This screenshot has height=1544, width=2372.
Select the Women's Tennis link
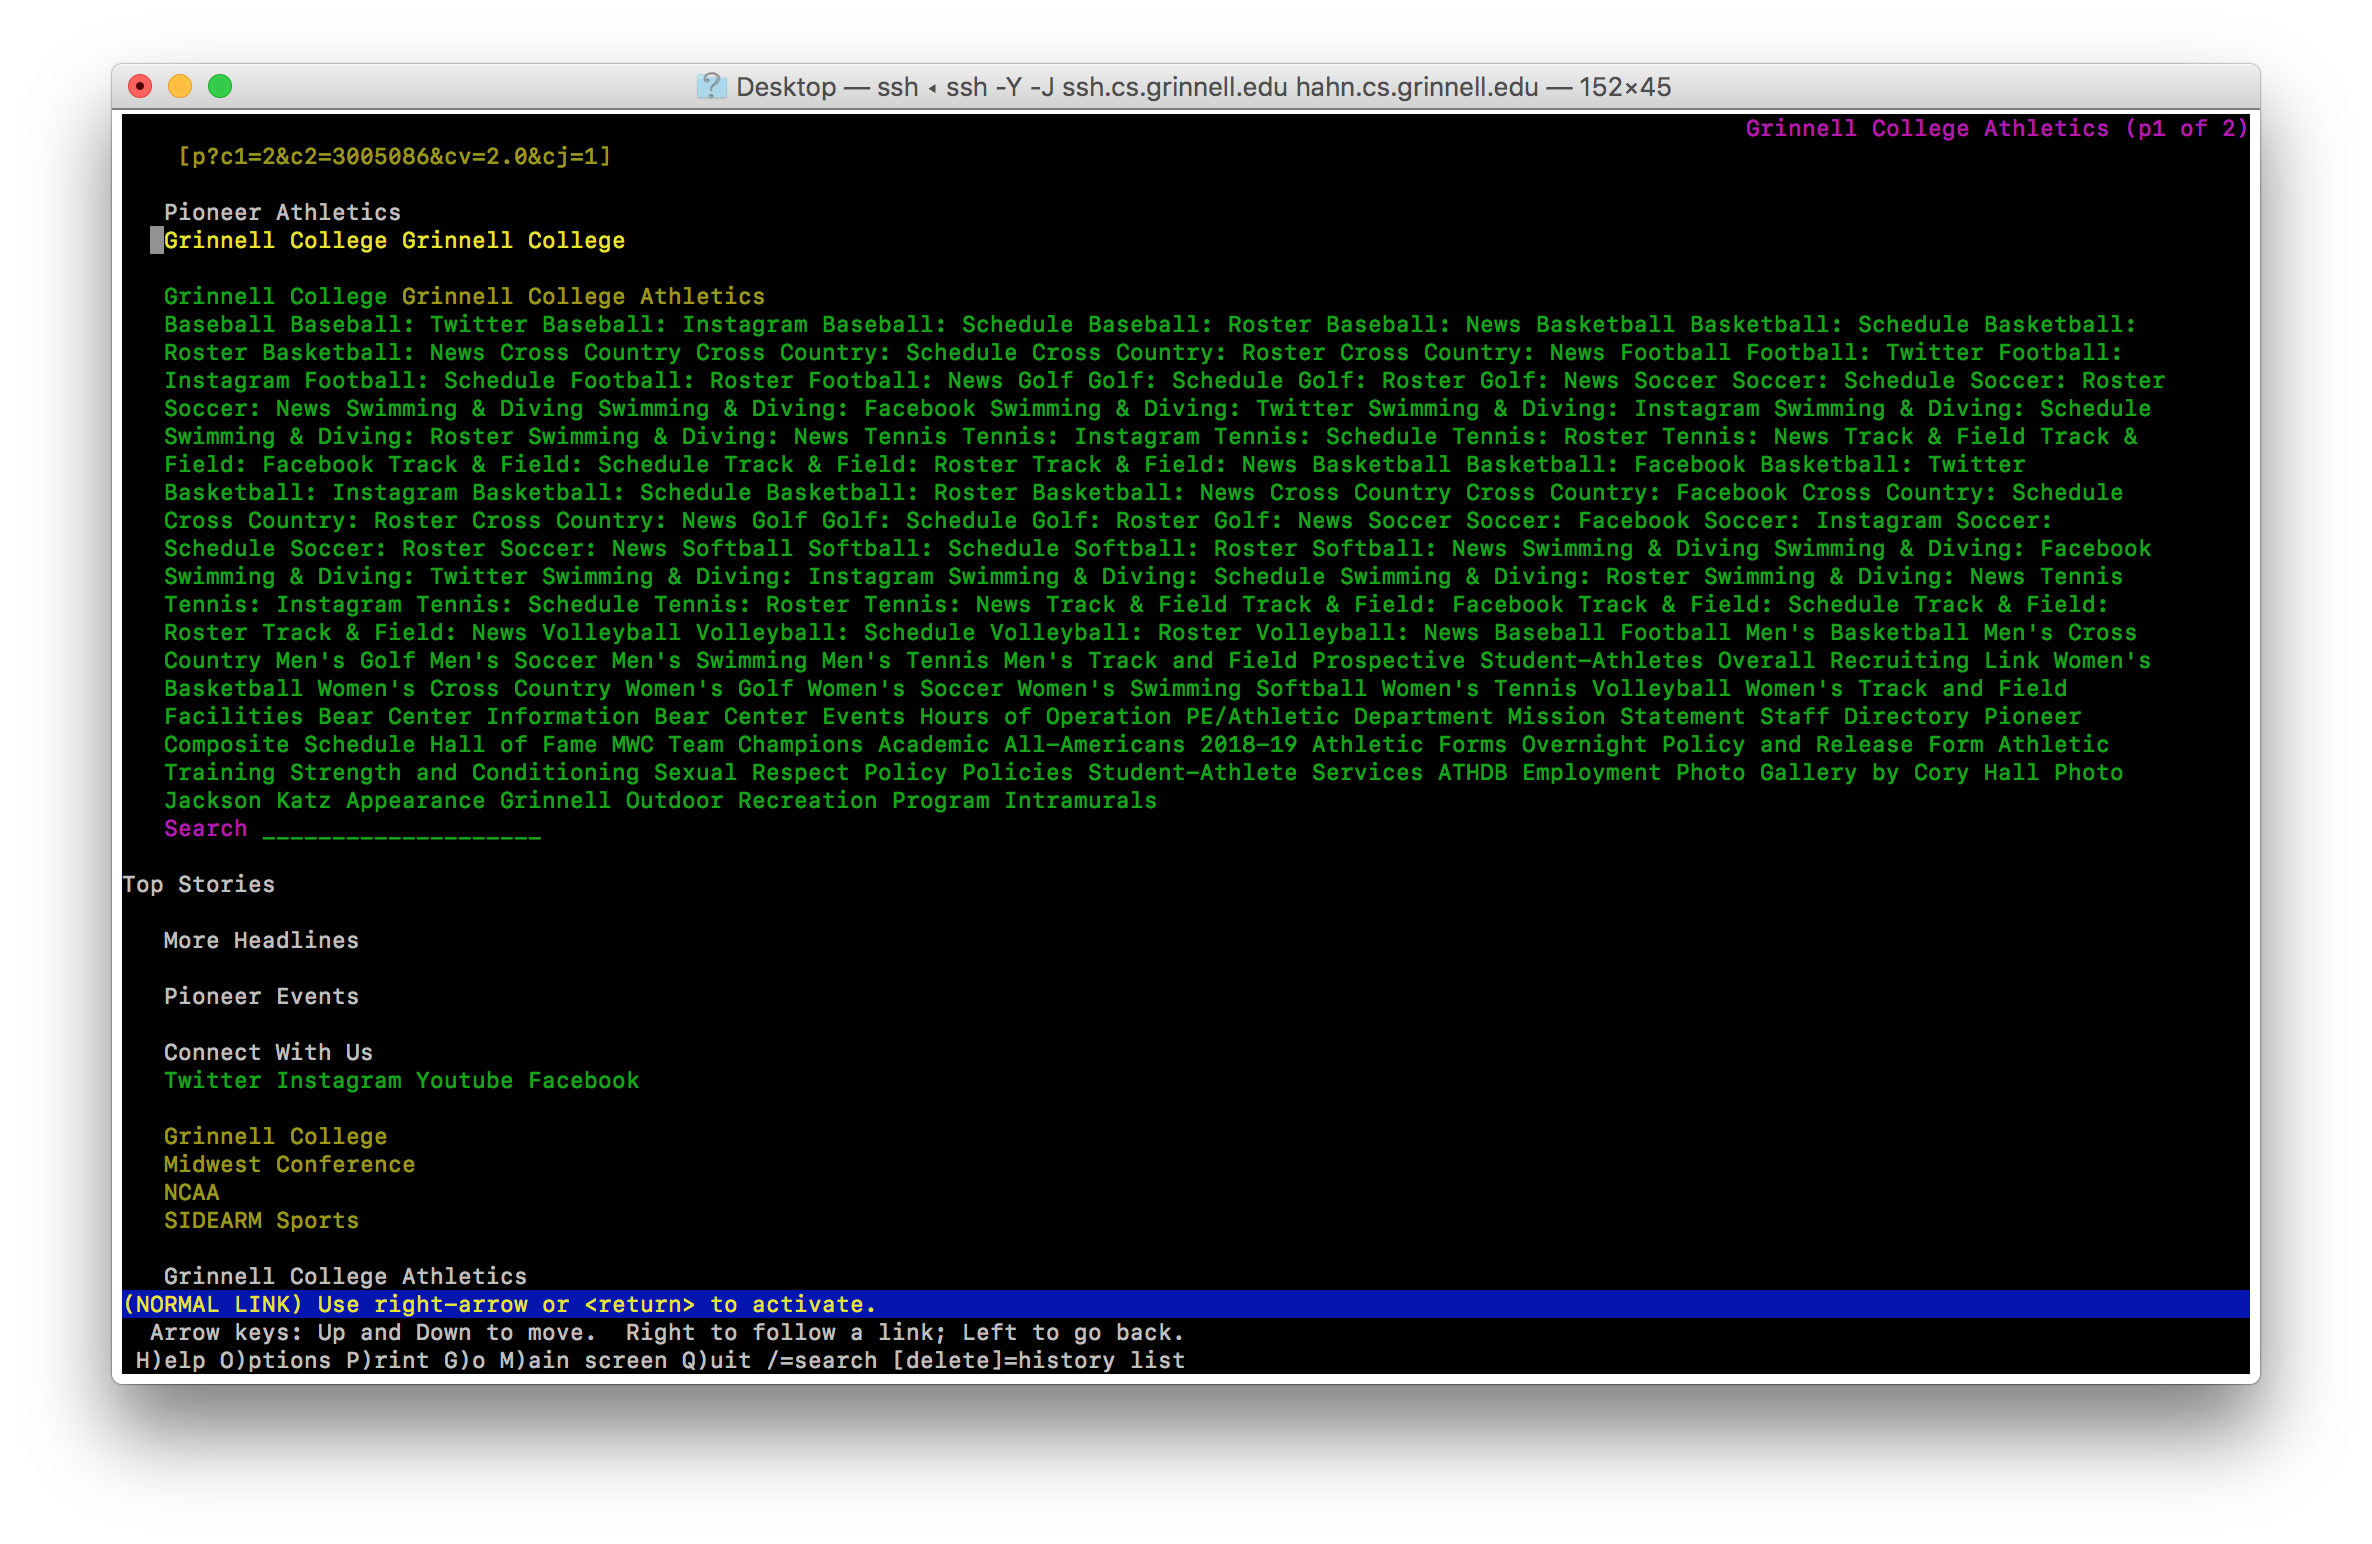(x=1479, y=689)
